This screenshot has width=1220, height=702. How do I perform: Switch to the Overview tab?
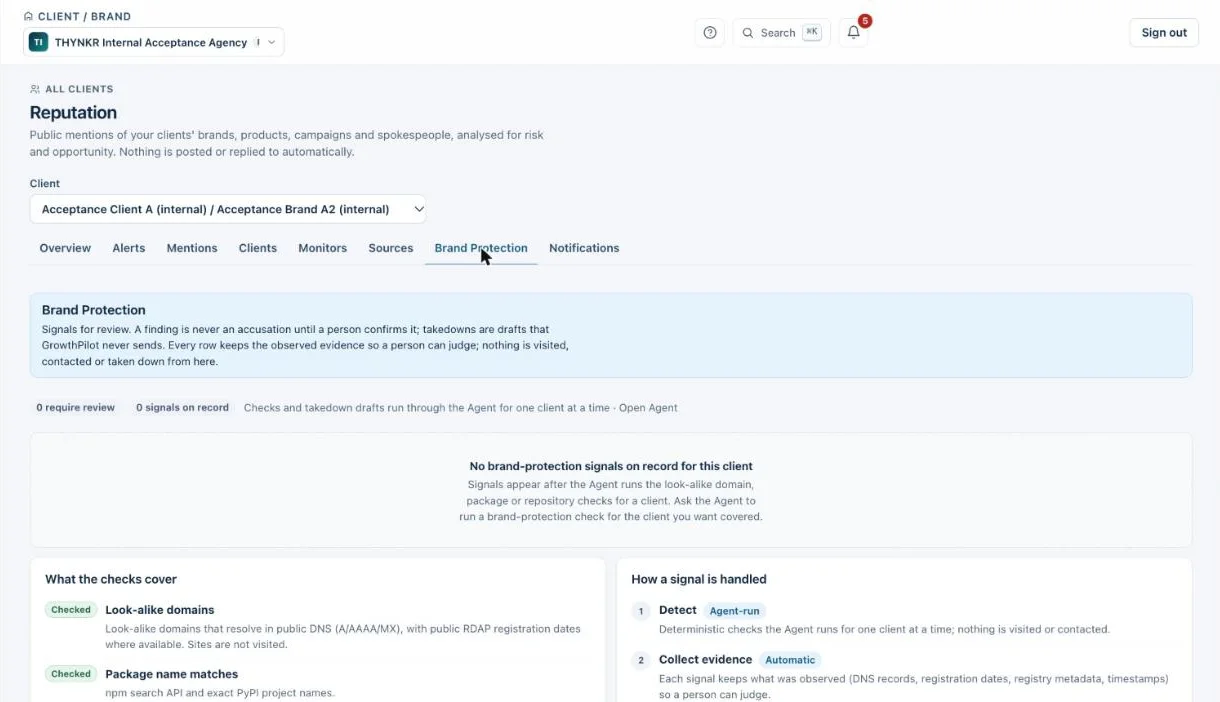pos(65,248)
